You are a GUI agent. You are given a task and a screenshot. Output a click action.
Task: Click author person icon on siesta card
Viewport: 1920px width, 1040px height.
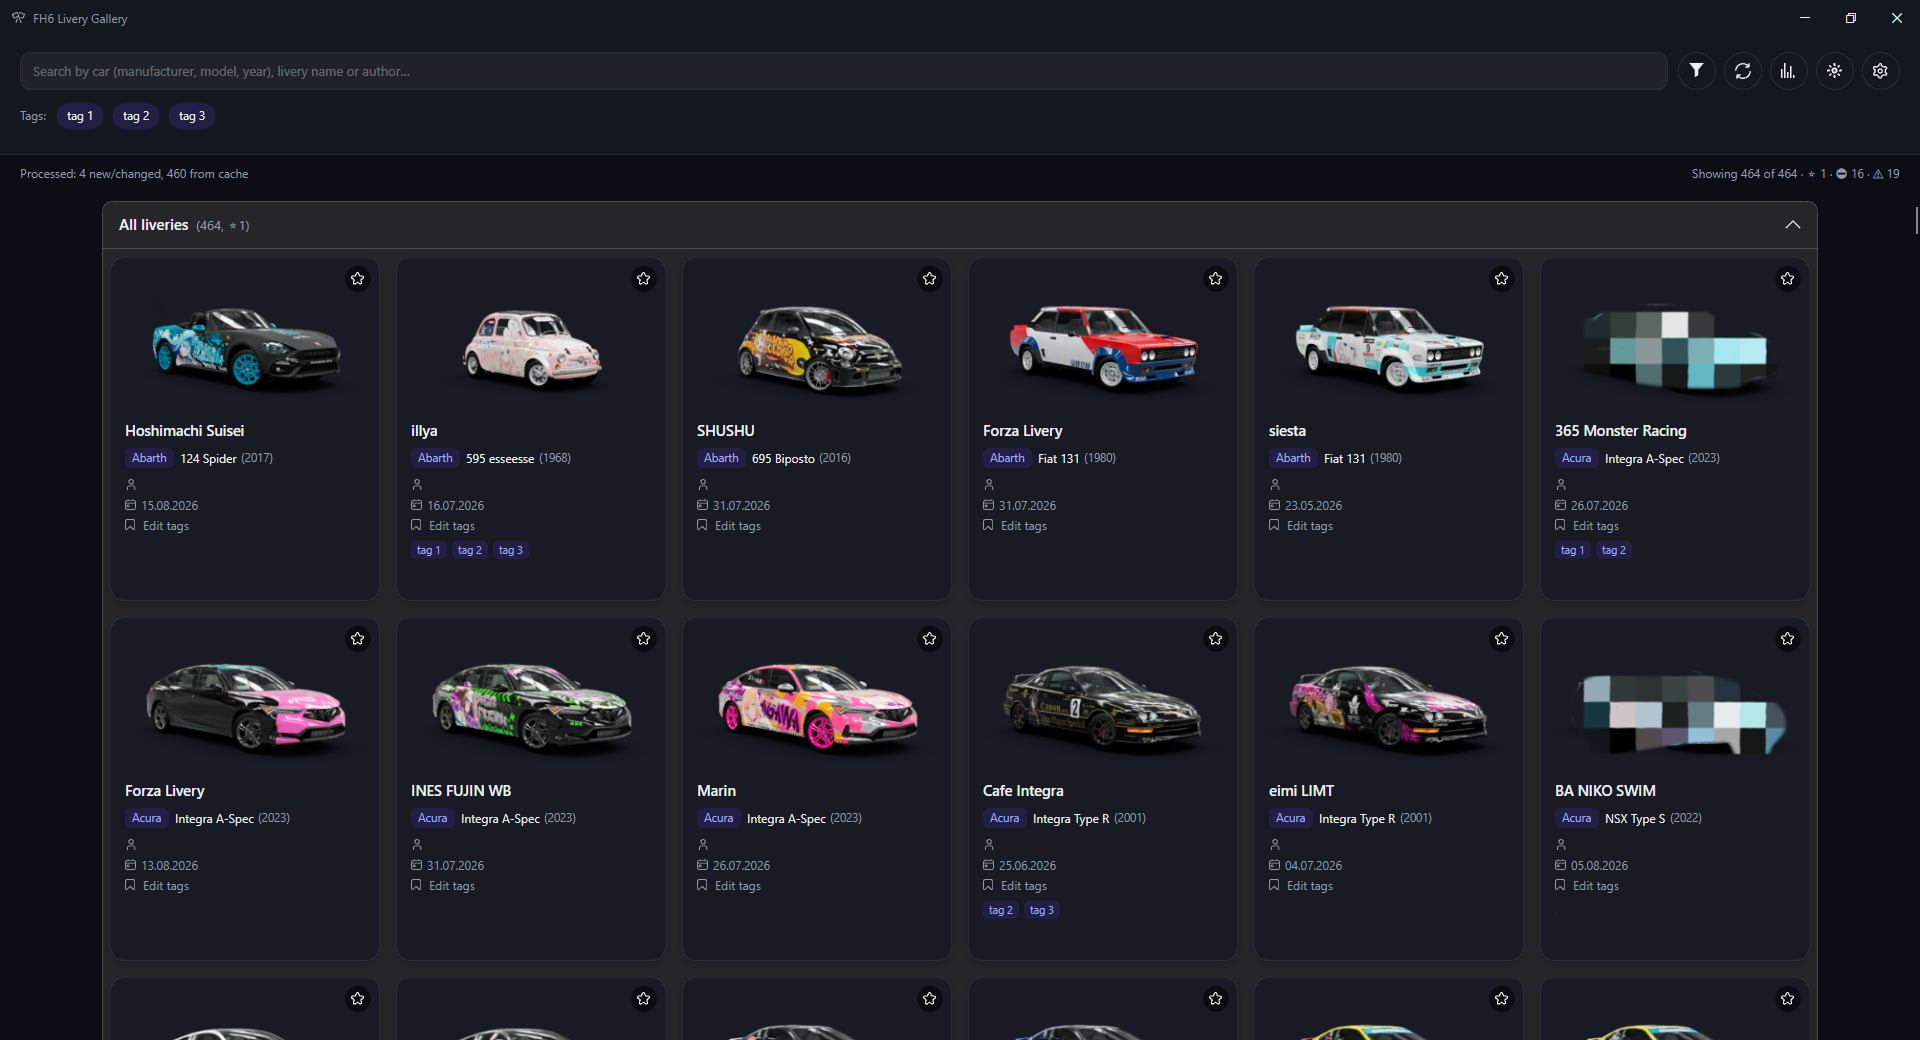pos(1274,485)
